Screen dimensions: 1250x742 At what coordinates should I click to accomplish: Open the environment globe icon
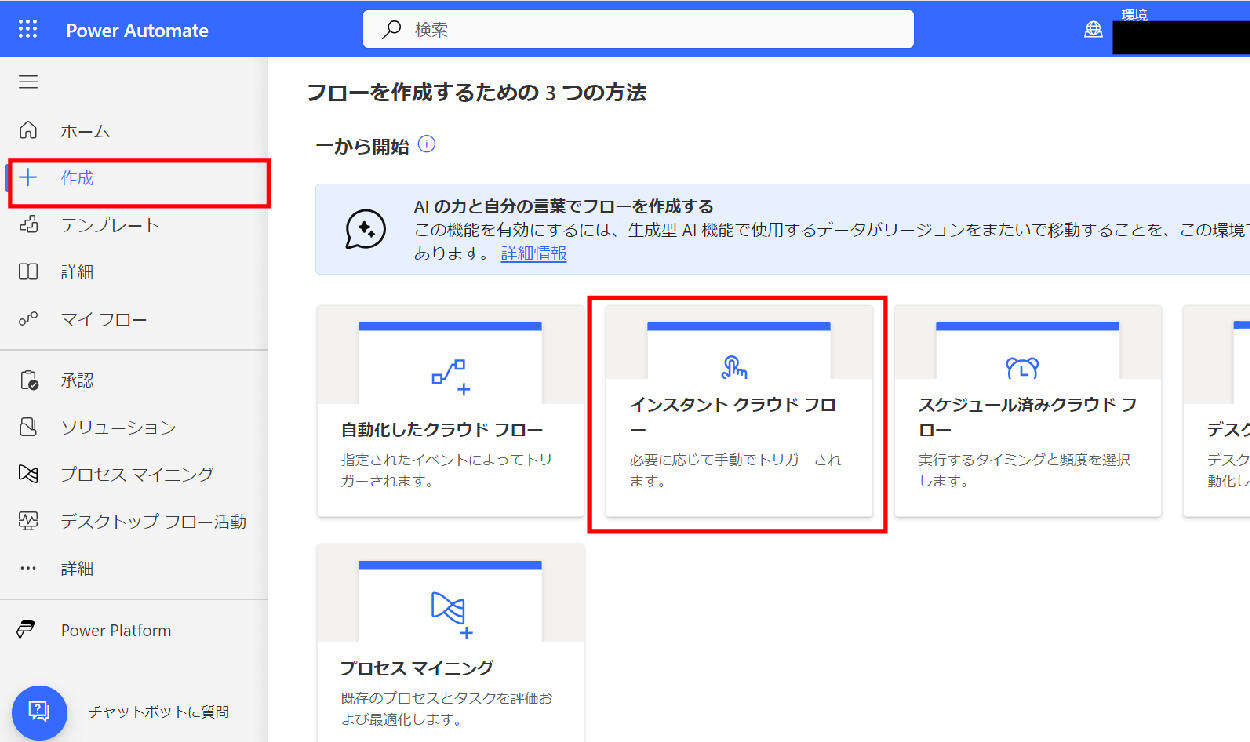[1093, 30]
